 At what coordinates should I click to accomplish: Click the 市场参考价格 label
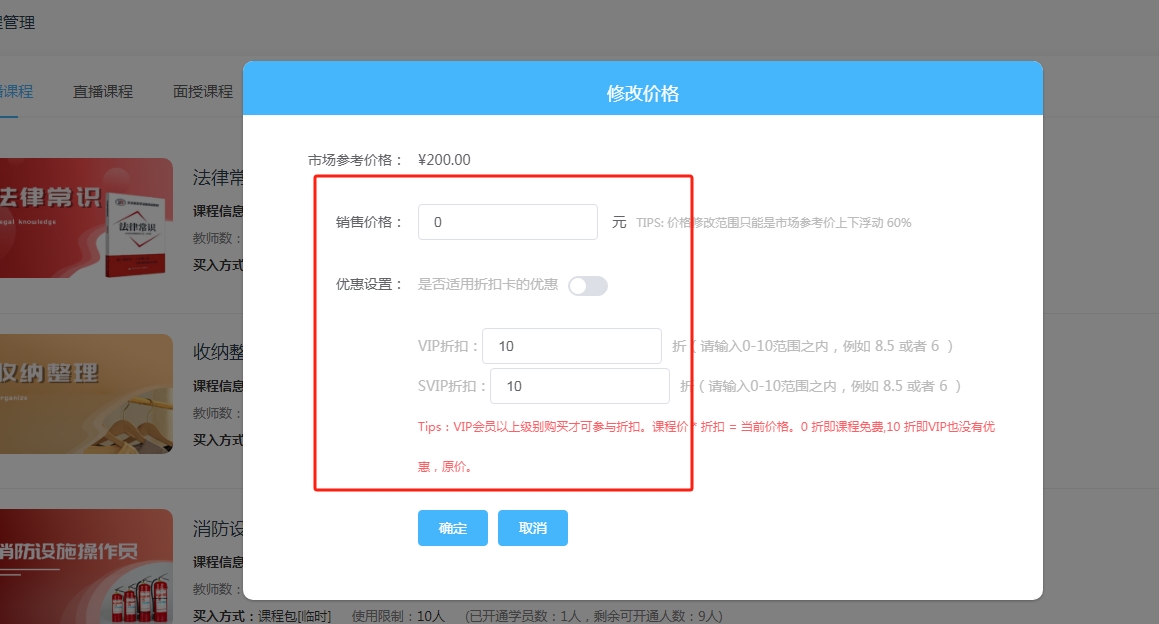(355, 160)
